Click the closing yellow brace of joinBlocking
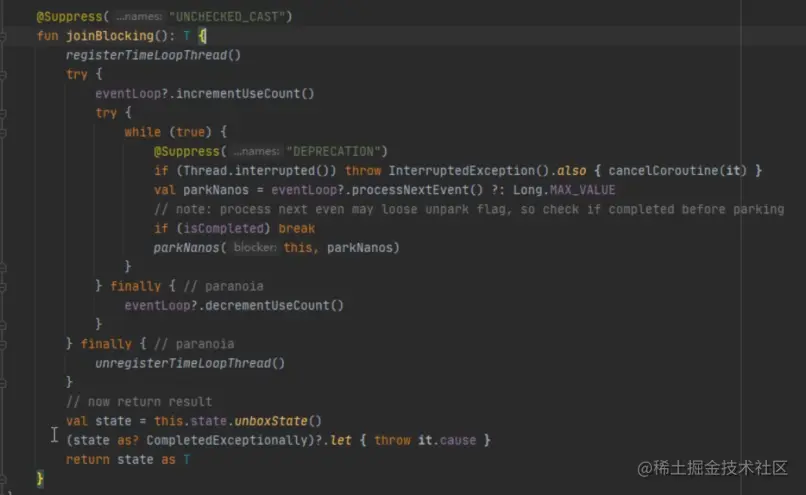The width and height of the screenshot is (806, 495). click(40, 479)
